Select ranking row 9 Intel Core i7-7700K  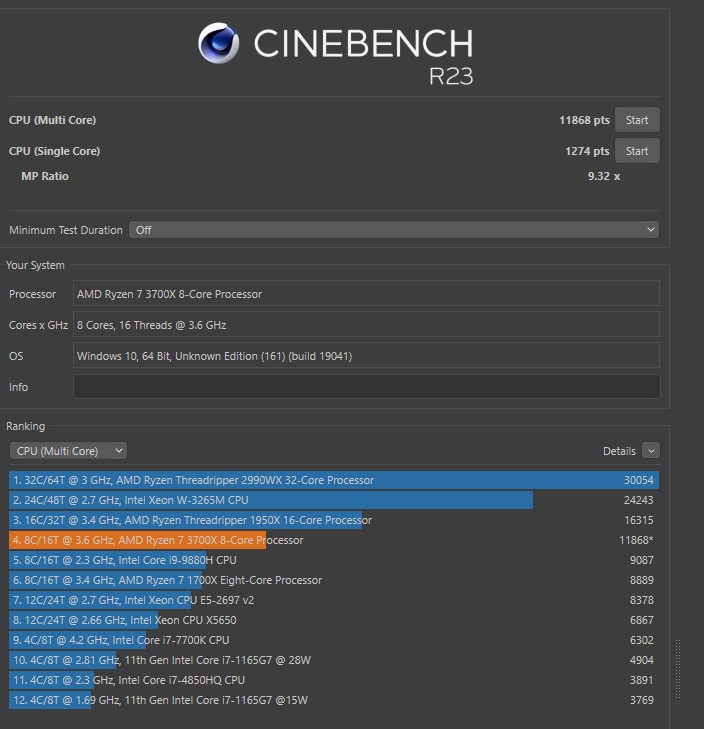coord(334,640)
